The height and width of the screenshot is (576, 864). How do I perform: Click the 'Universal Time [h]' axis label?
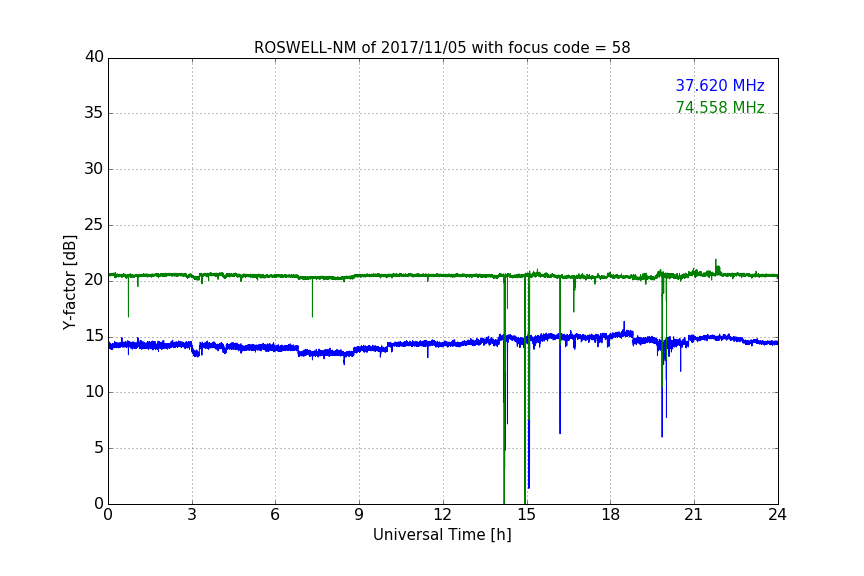(442, 535)
